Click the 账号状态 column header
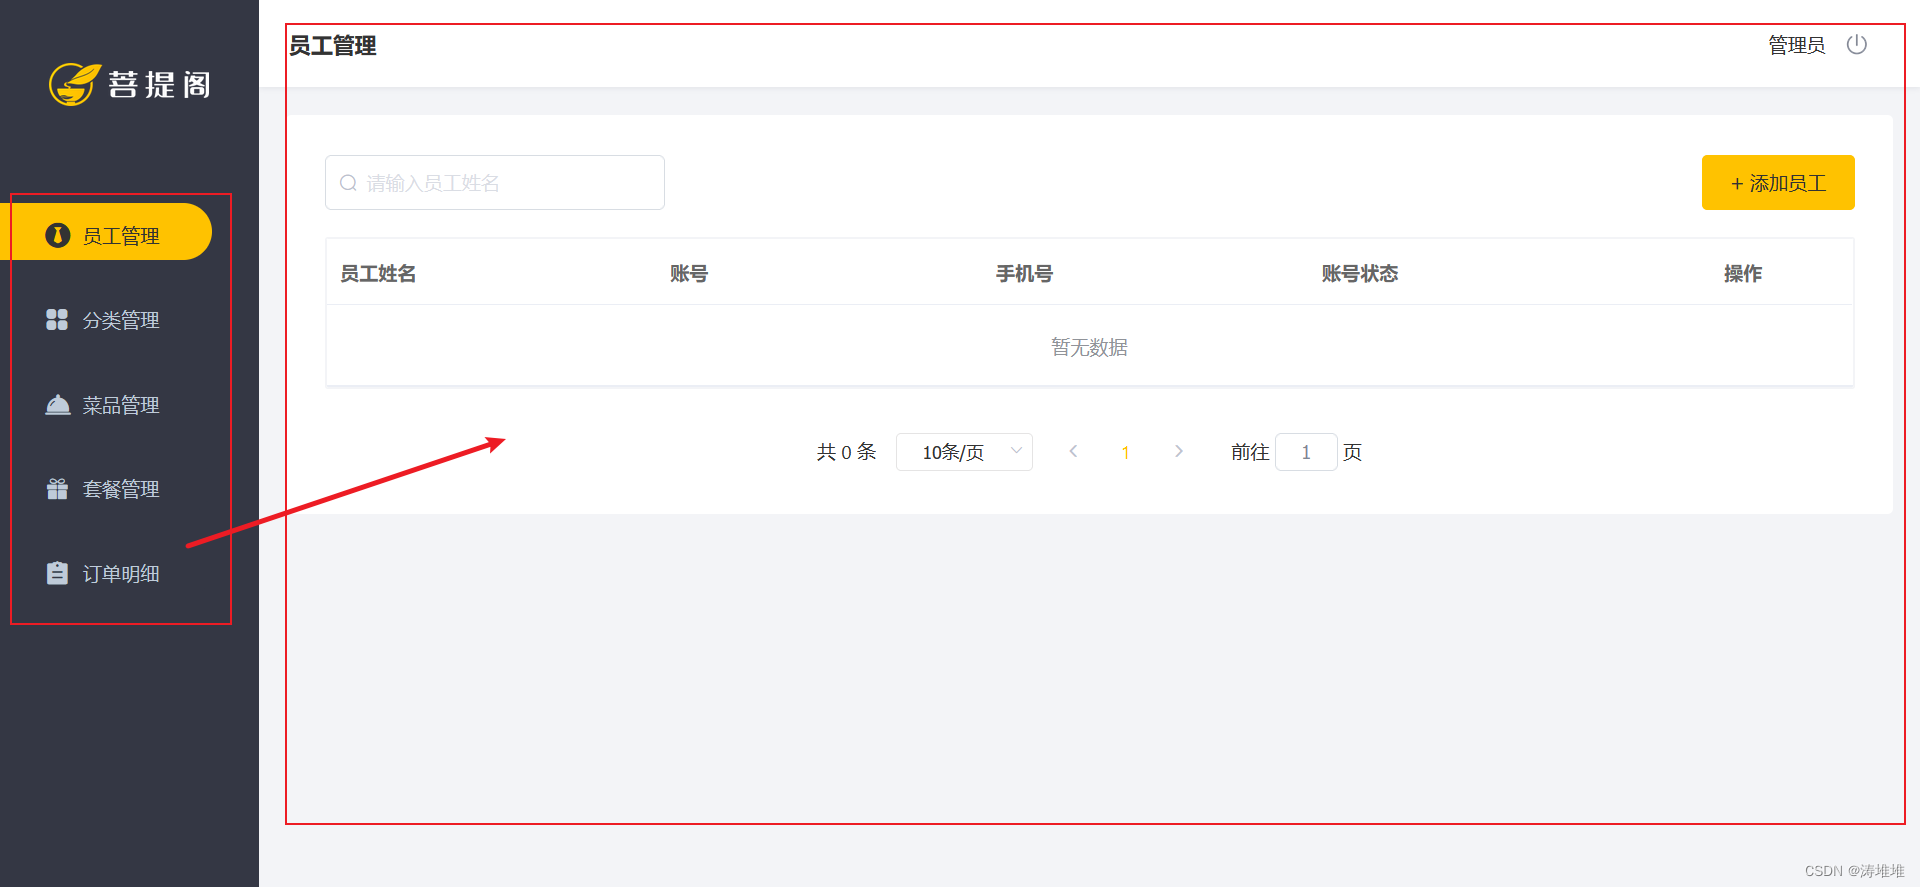 click(x=1360, y=273)
